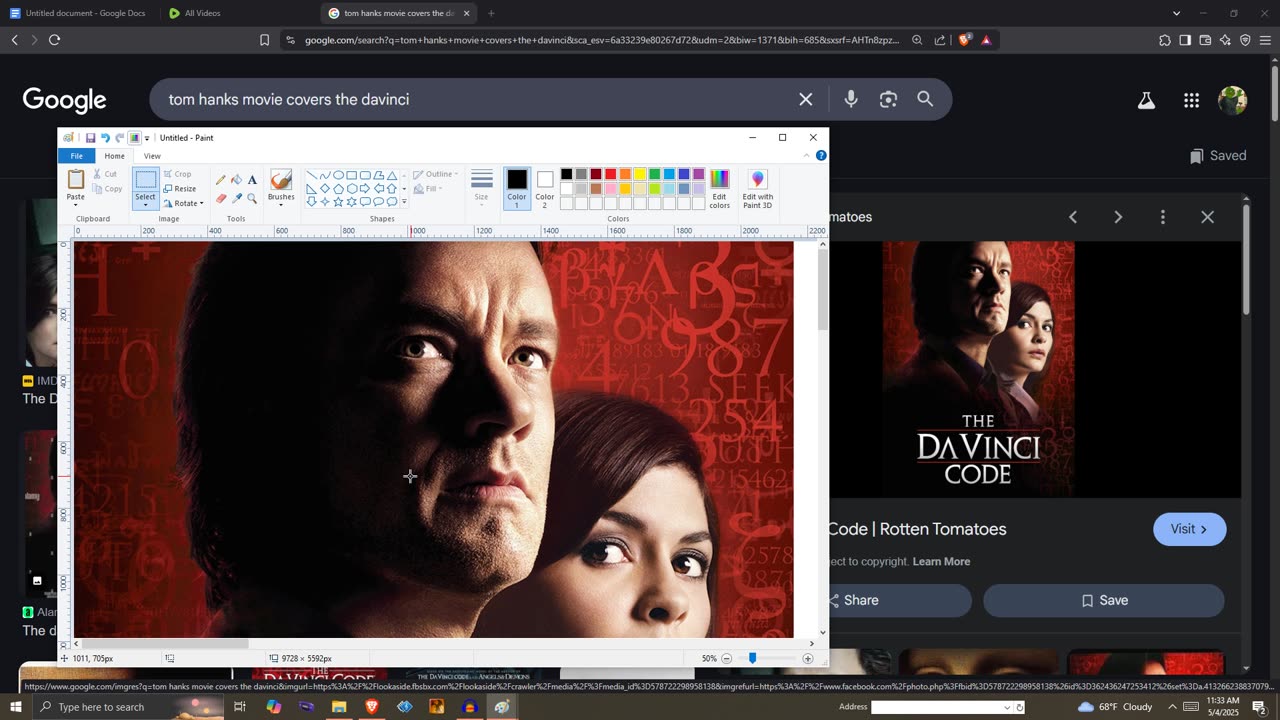Click the Paint zoom slider handle
This screenshot has width=1280, height=720.
click(752, 658)
